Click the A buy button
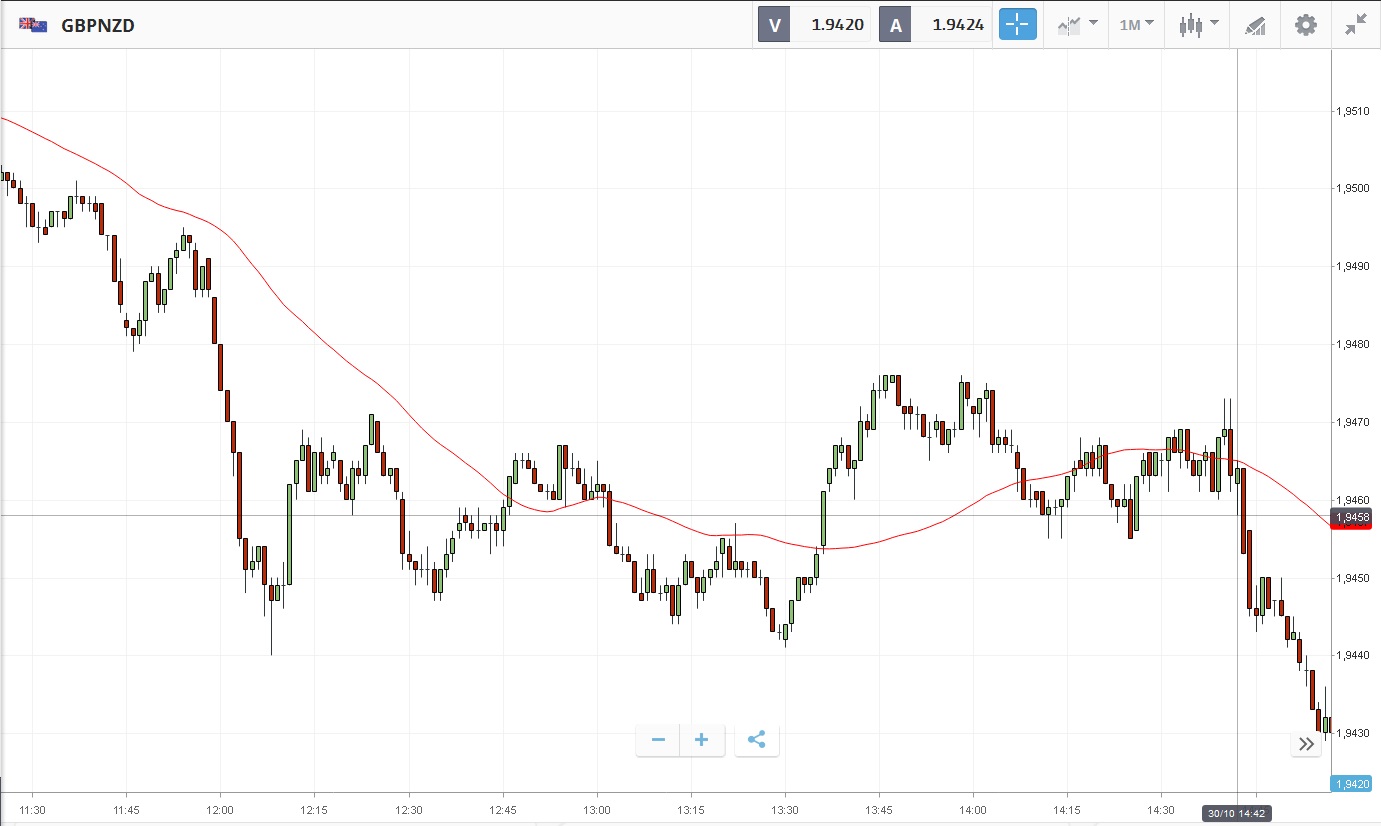 click(895, 25)
